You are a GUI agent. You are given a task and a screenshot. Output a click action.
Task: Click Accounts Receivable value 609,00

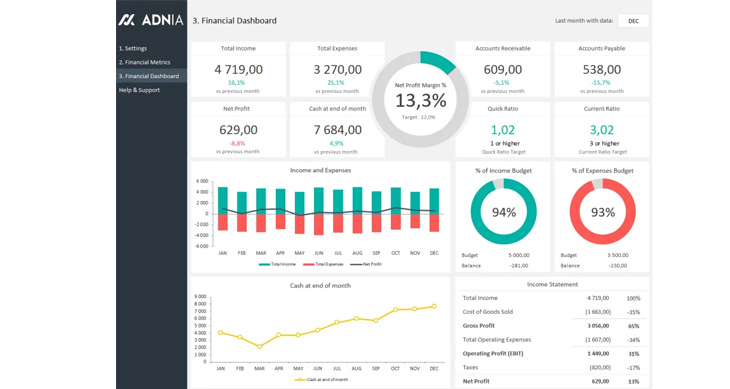[x=503, y=70]
